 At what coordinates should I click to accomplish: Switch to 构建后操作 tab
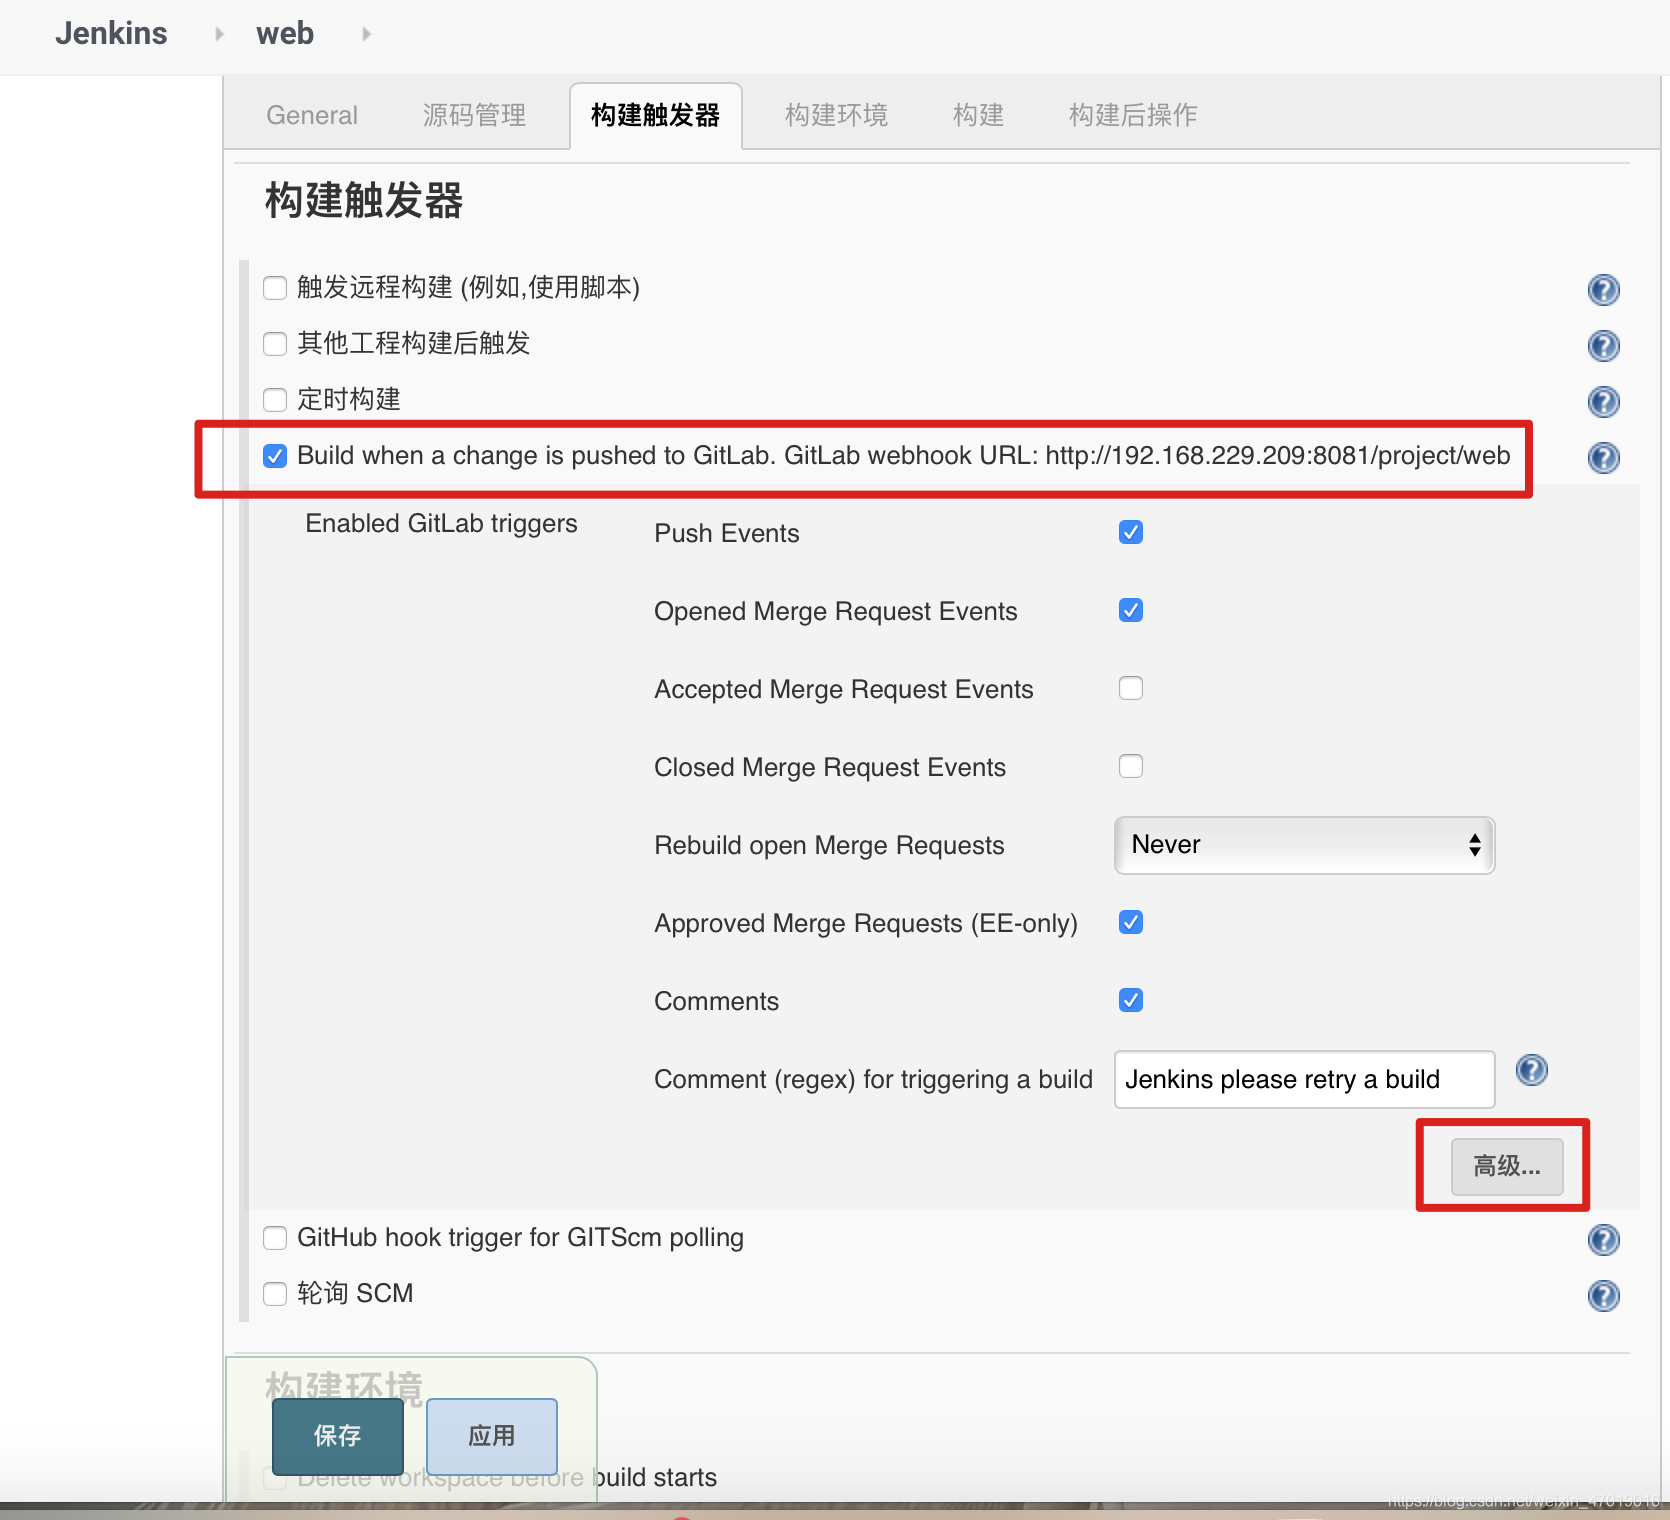tap(1133, 115)
